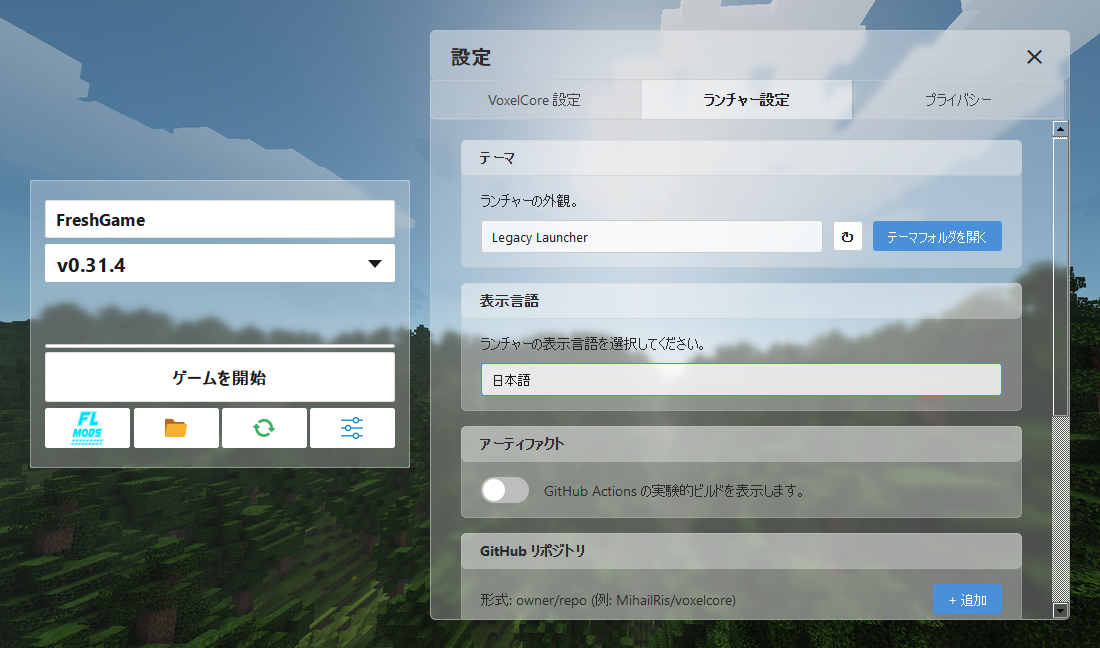This screenshot has height=648, width=1100.
Task: Select the ランチャー設定 tab
Action: point(746,100)
